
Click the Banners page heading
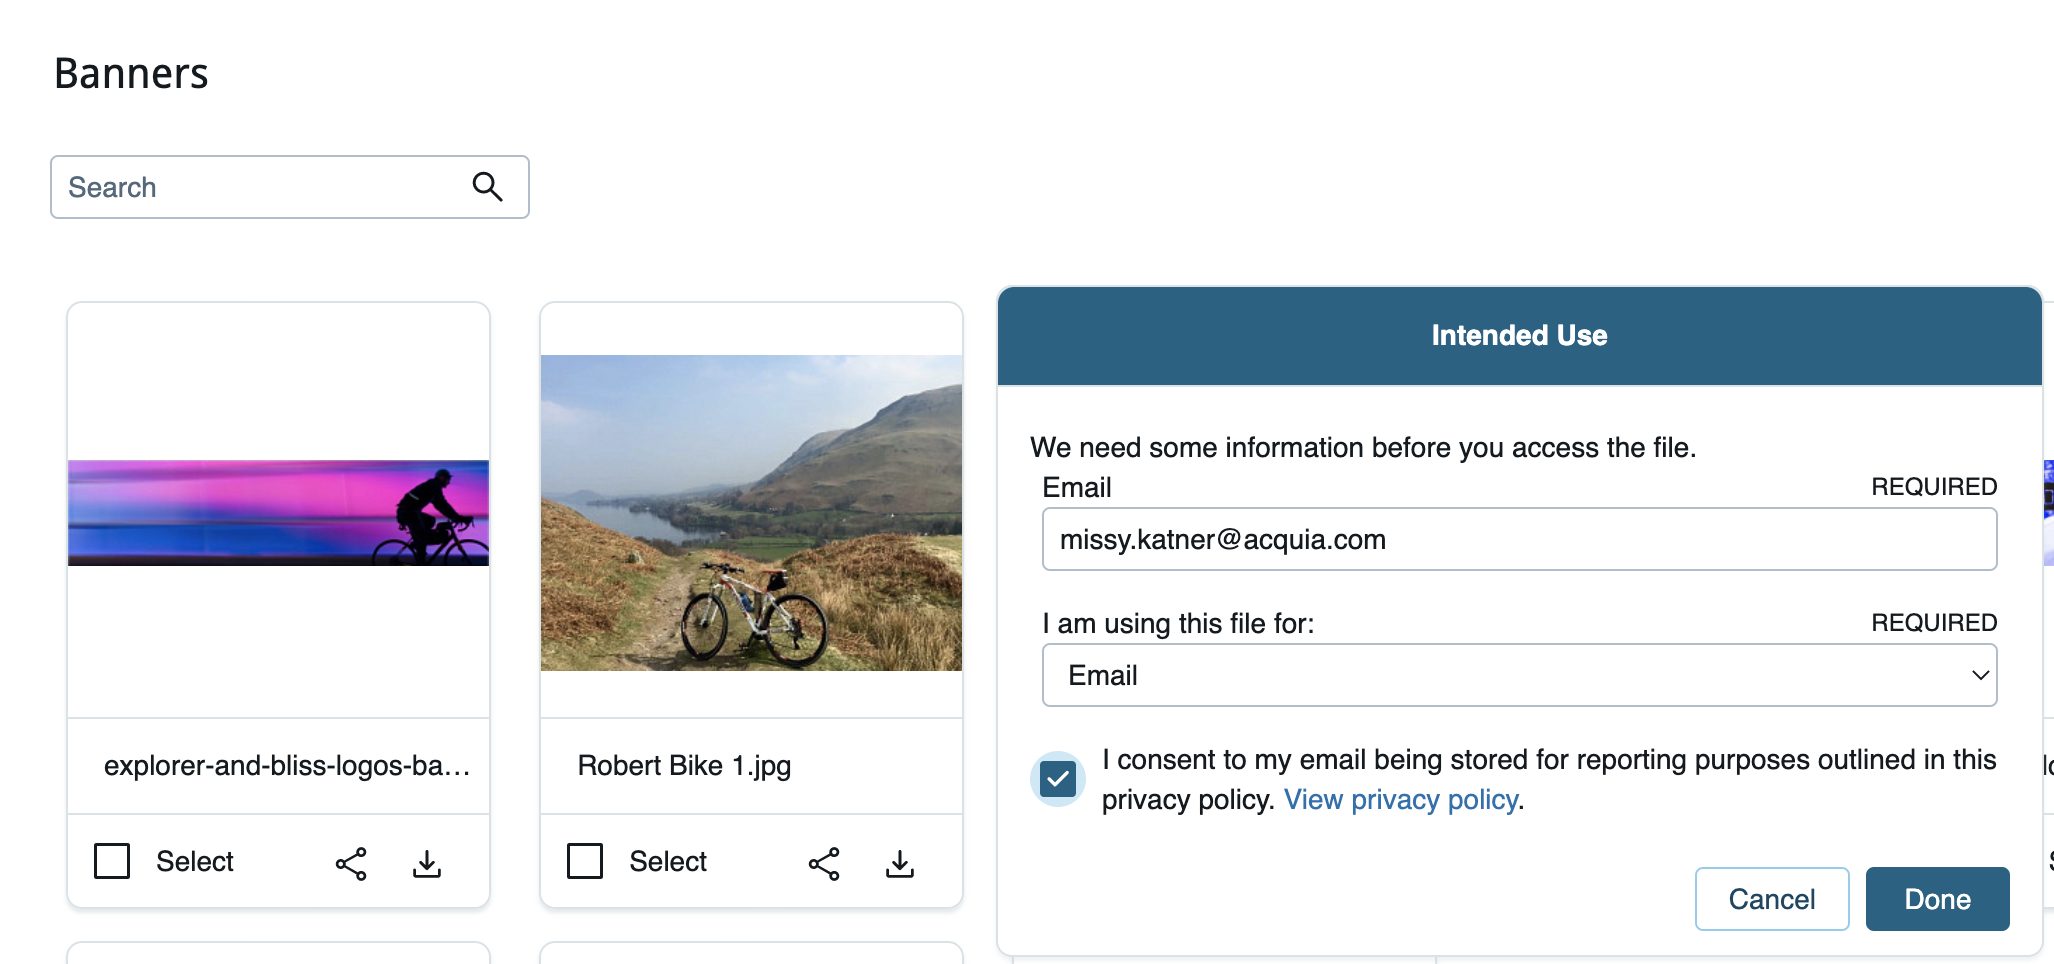[x=131, y=74]
